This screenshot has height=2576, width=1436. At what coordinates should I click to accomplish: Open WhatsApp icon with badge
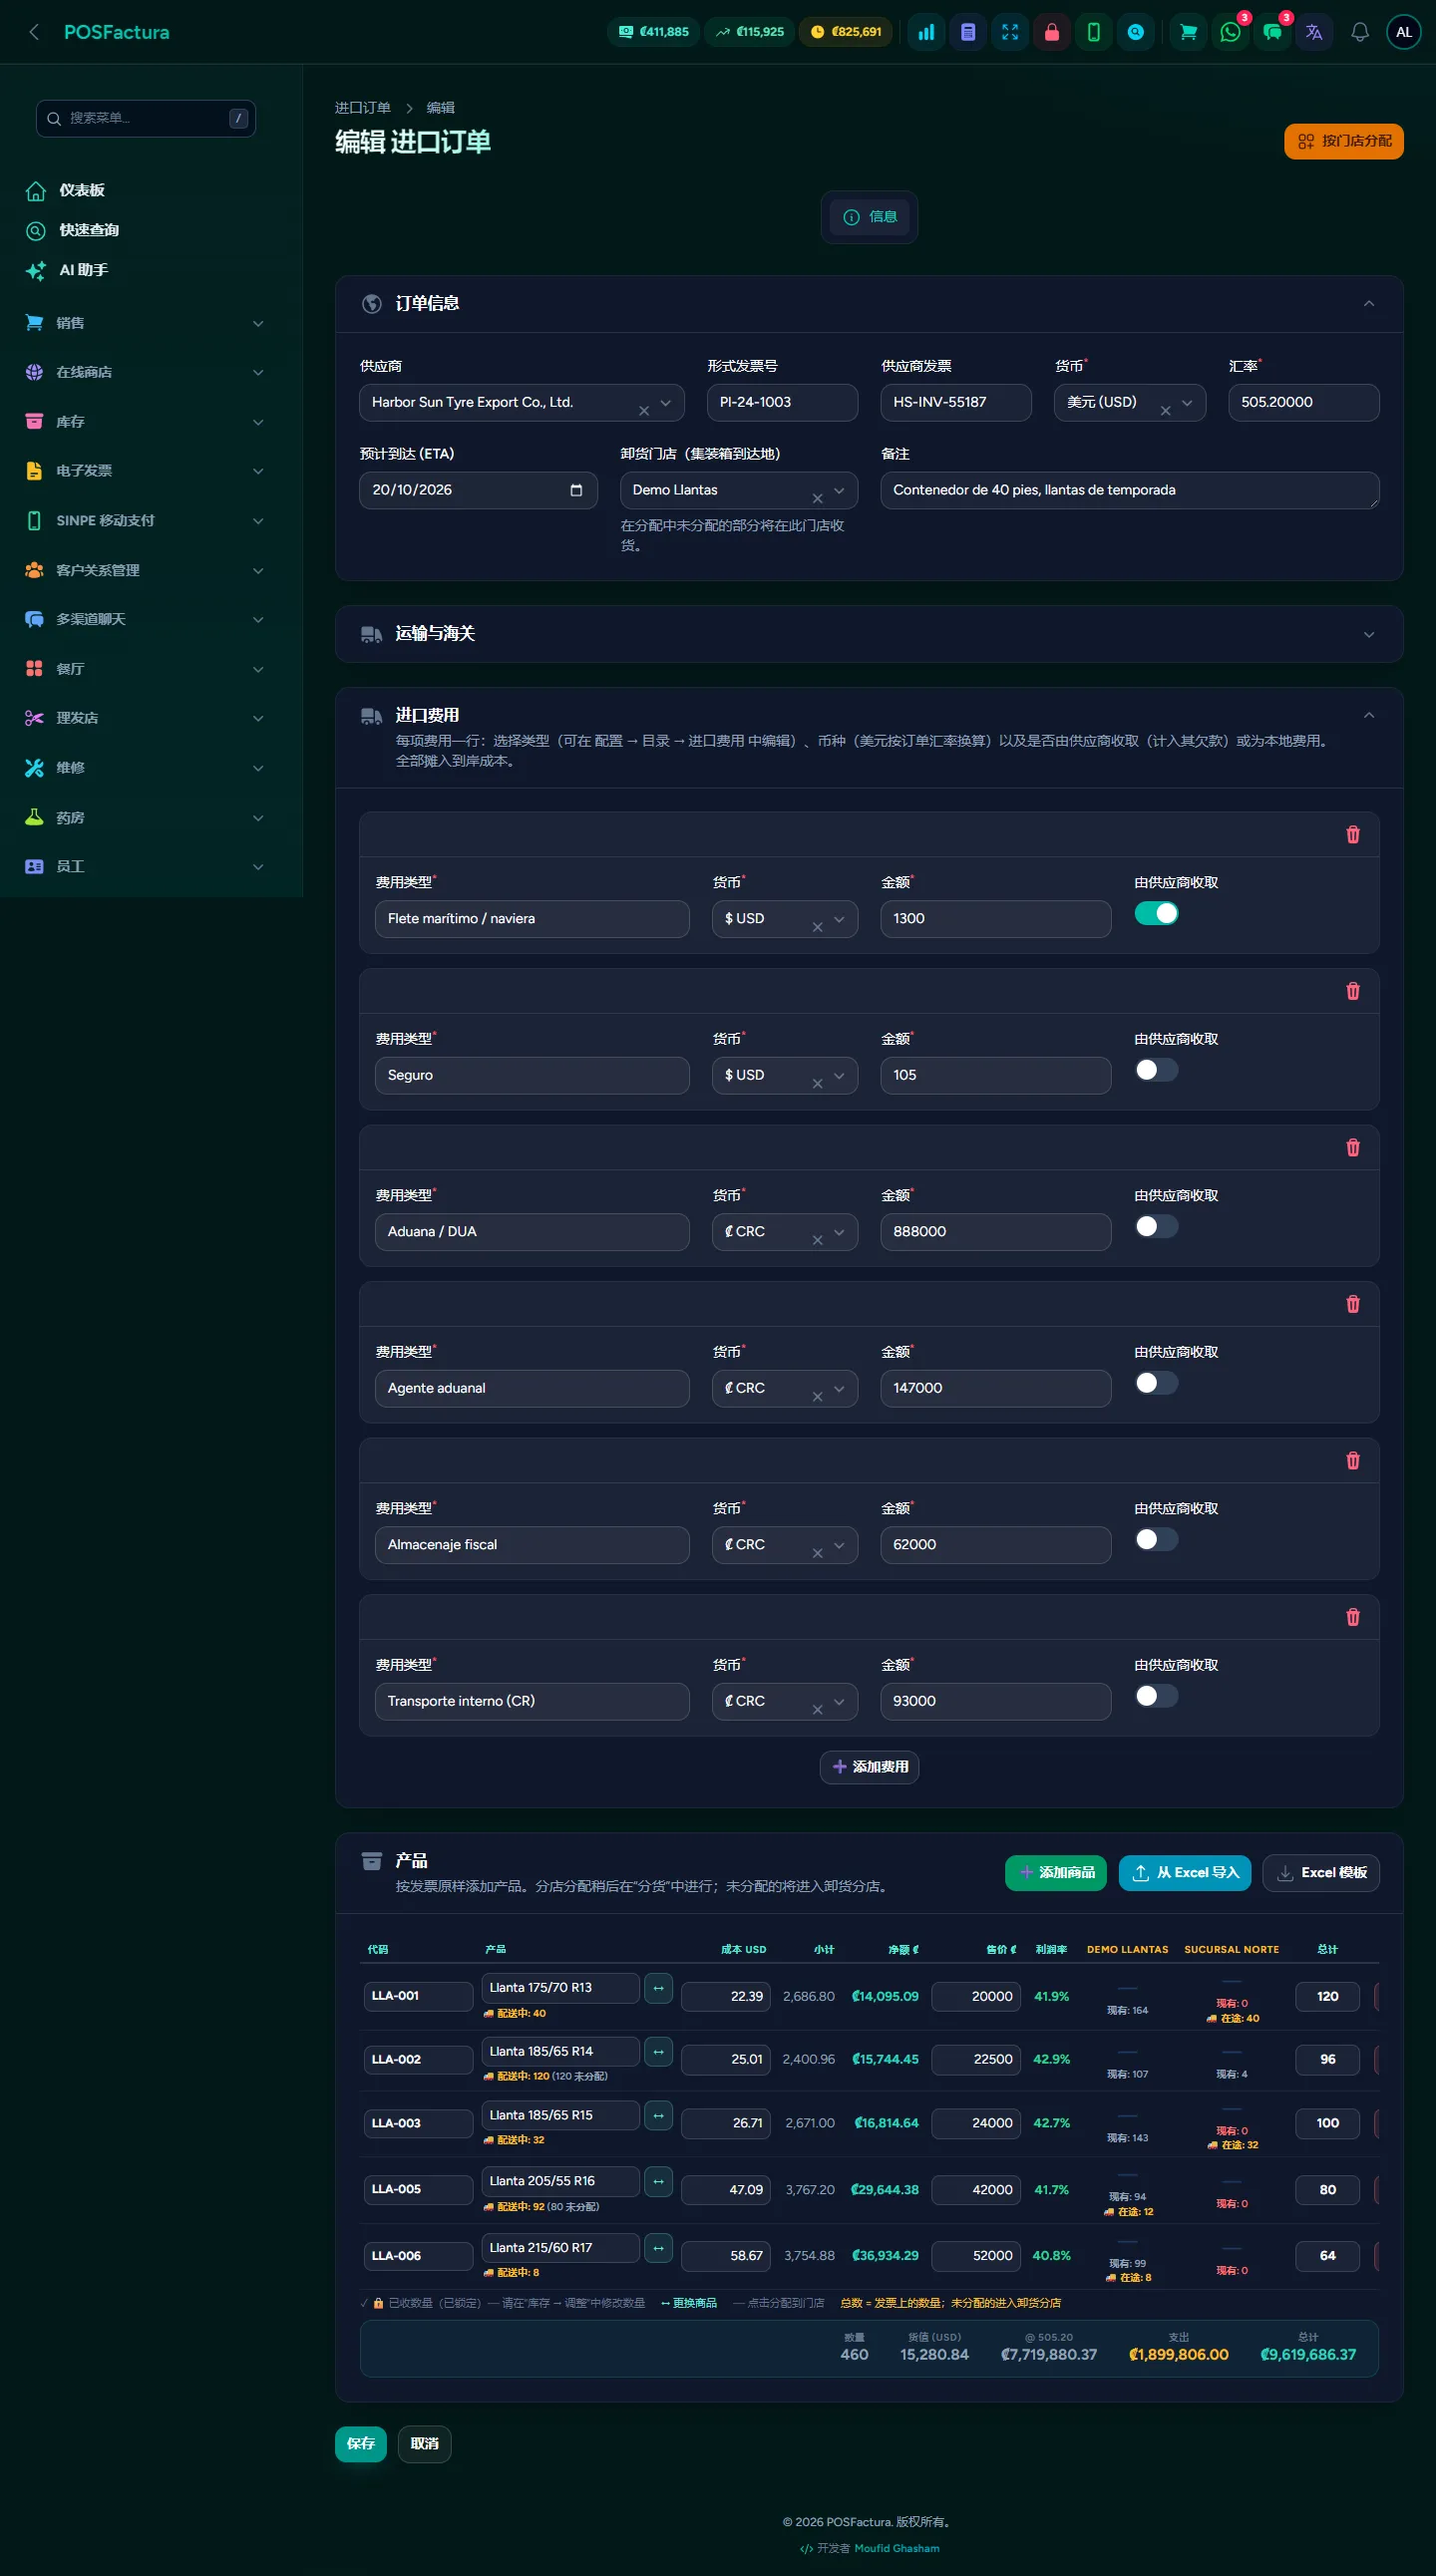coord(1230,32)
